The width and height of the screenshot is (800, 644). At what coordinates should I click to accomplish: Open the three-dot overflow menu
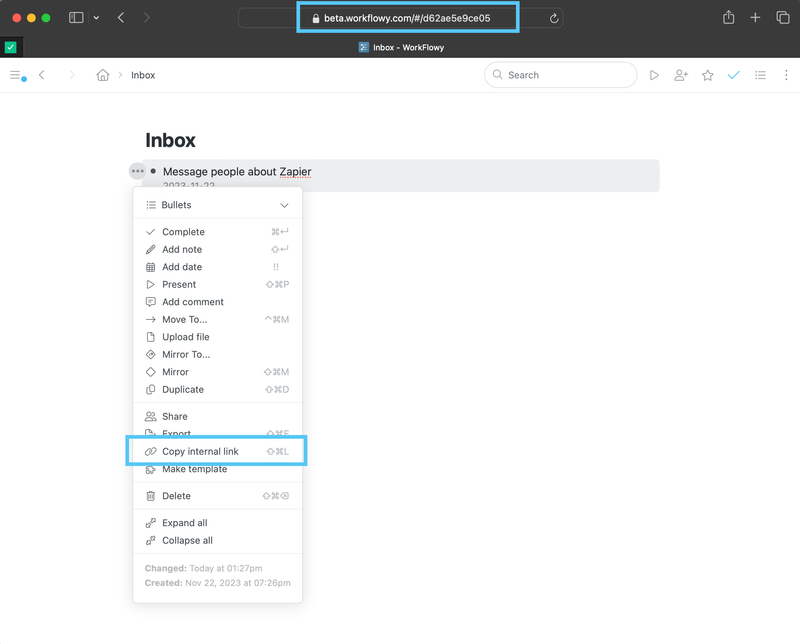pyautogui.click(x=786, y=75)
